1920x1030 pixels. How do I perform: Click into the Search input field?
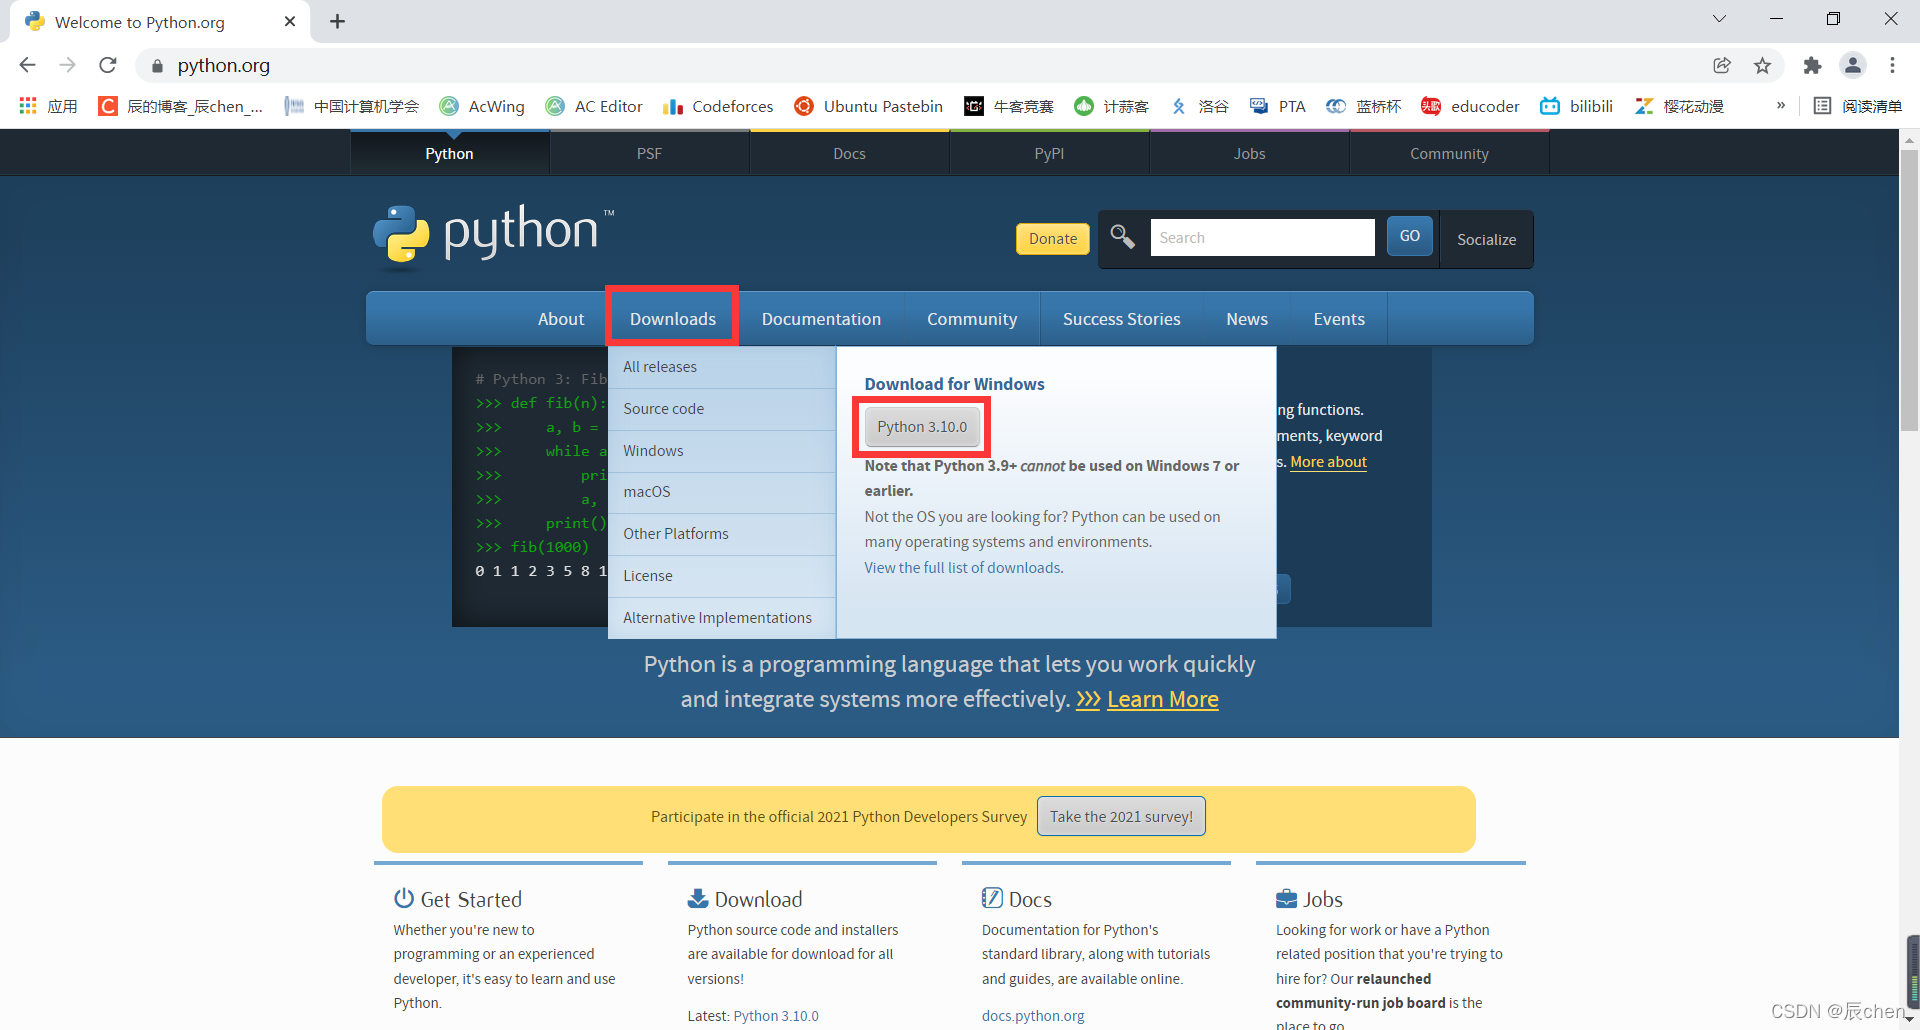click(1262, 237)
